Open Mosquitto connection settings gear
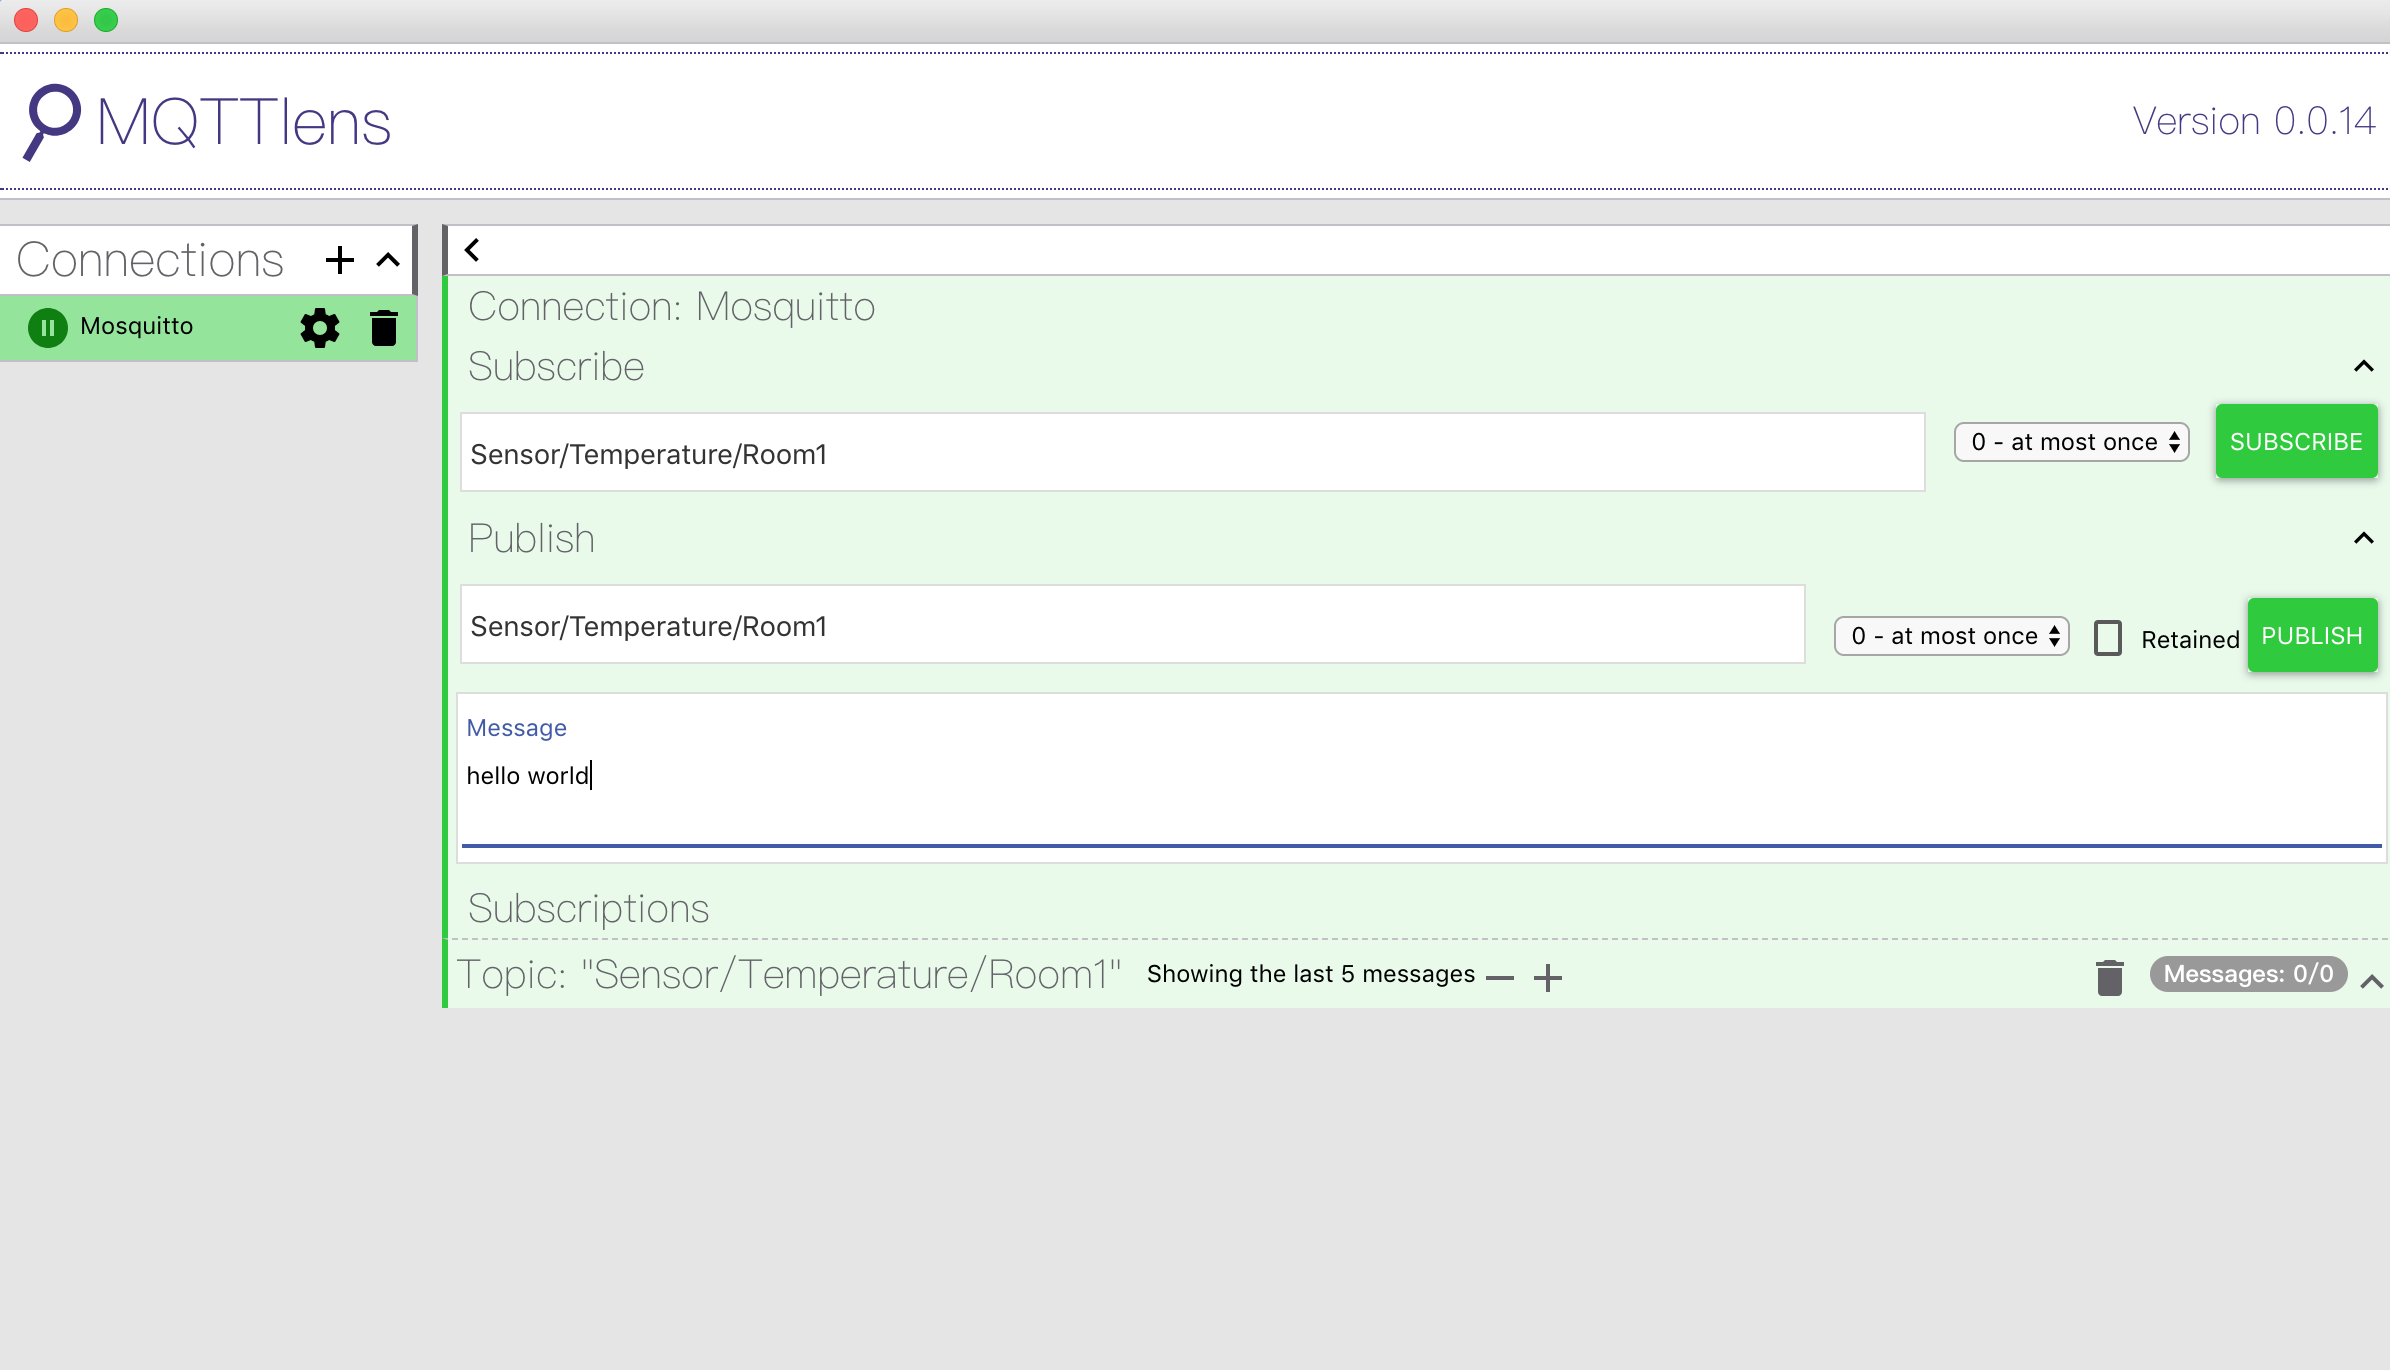Image resolution: width=2390 pixels, height=1370 pixels. (x=320, y=327)
